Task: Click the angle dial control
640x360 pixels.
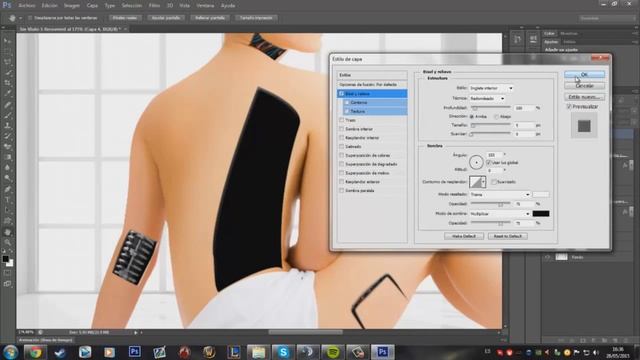Action: (x=476, y=162)
